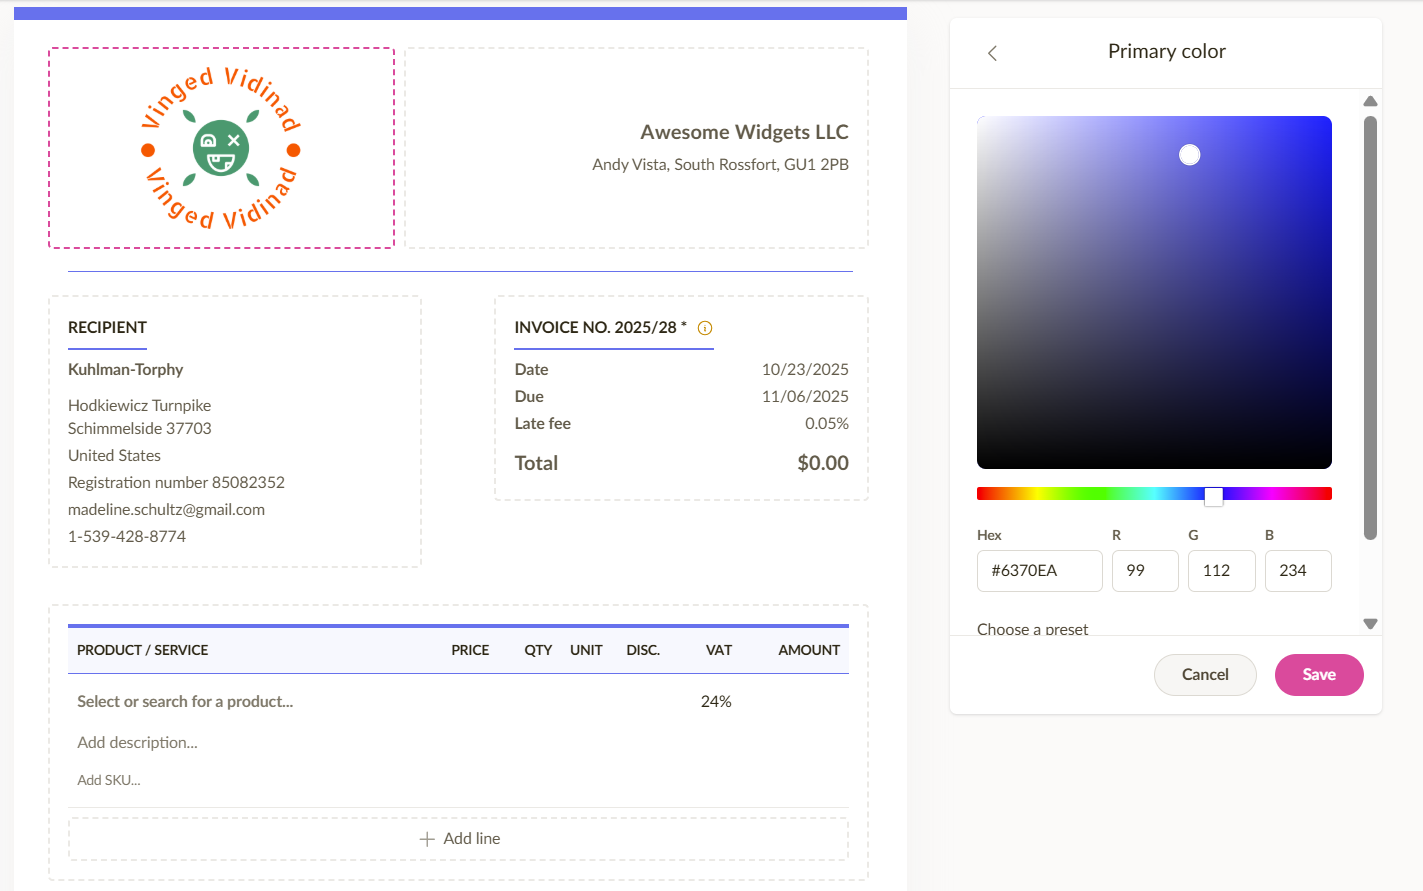Click the Vinged Vidinad company logo
Screen dimensions: 1423x891
221,148
